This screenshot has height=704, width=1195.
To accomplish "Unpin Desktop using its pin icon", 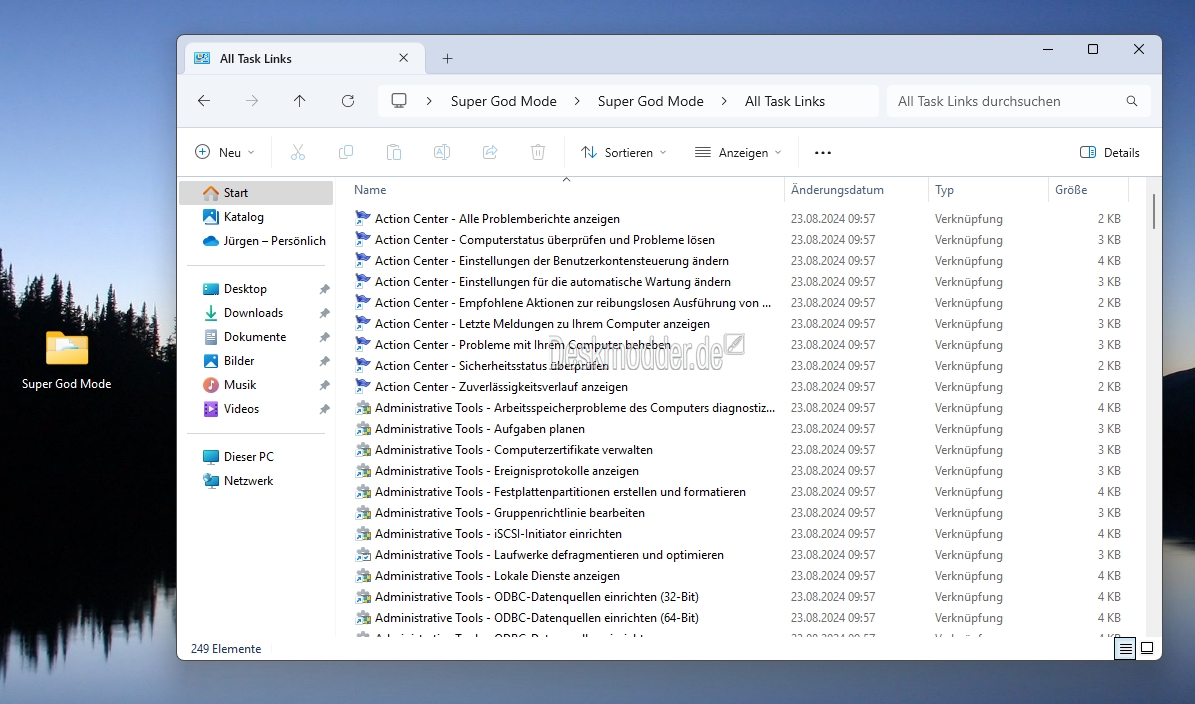I will pos(325,289).
